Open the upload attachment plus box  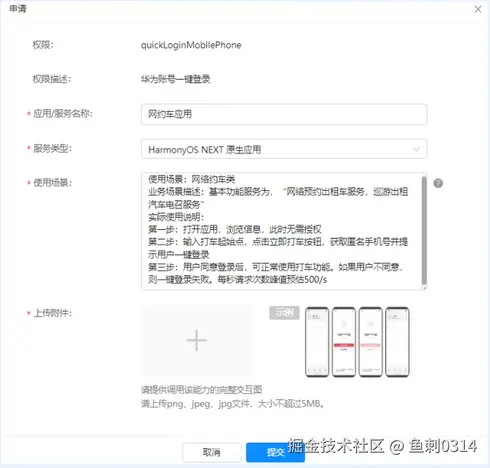coord(197,340)
